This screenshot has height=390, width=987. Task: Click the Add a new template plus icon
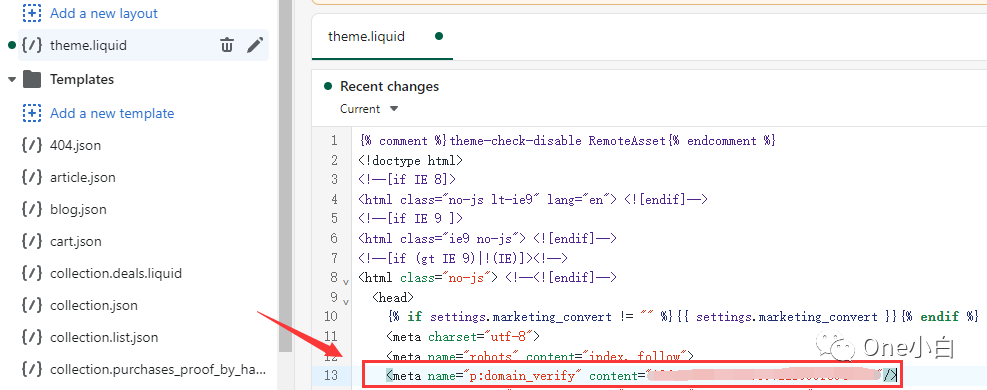[x=31, y=113]
